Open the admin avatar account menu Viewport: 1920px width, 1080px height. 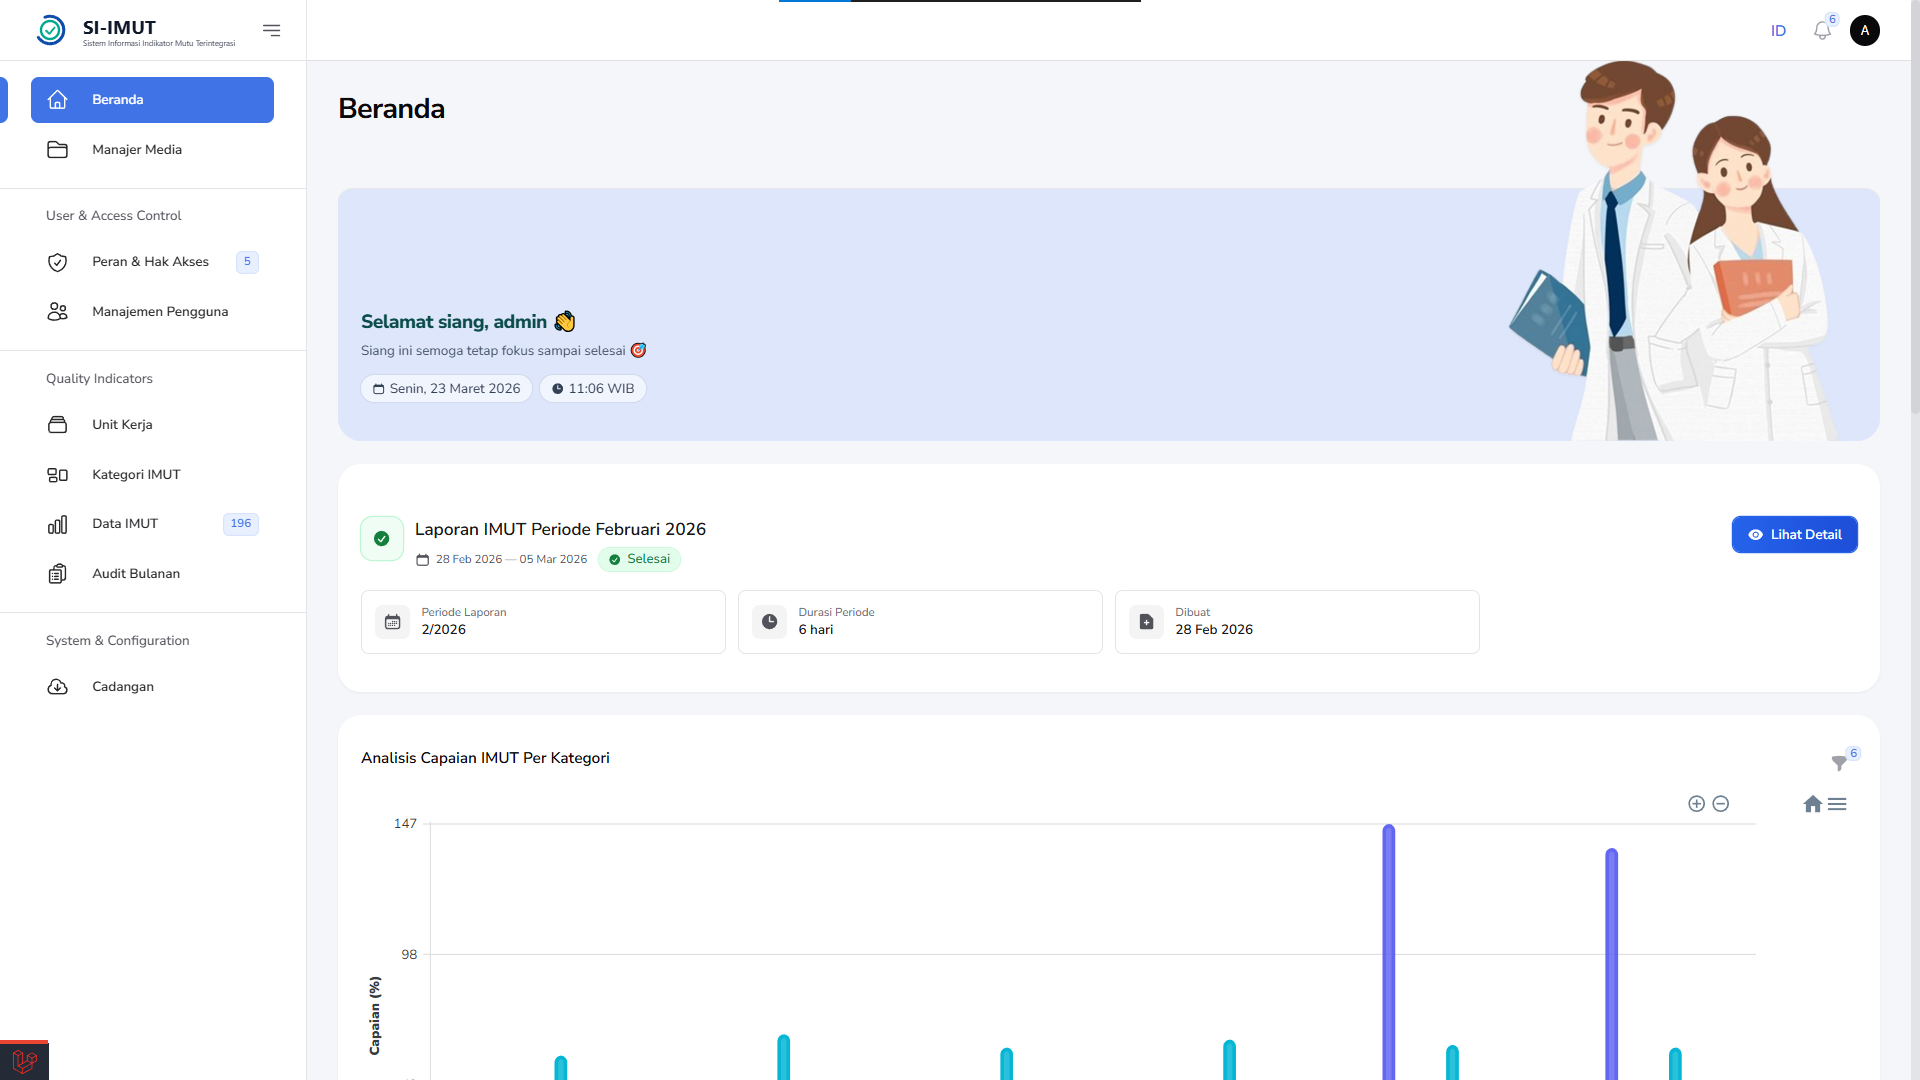pyautogui.click(x=1866, y=30)
